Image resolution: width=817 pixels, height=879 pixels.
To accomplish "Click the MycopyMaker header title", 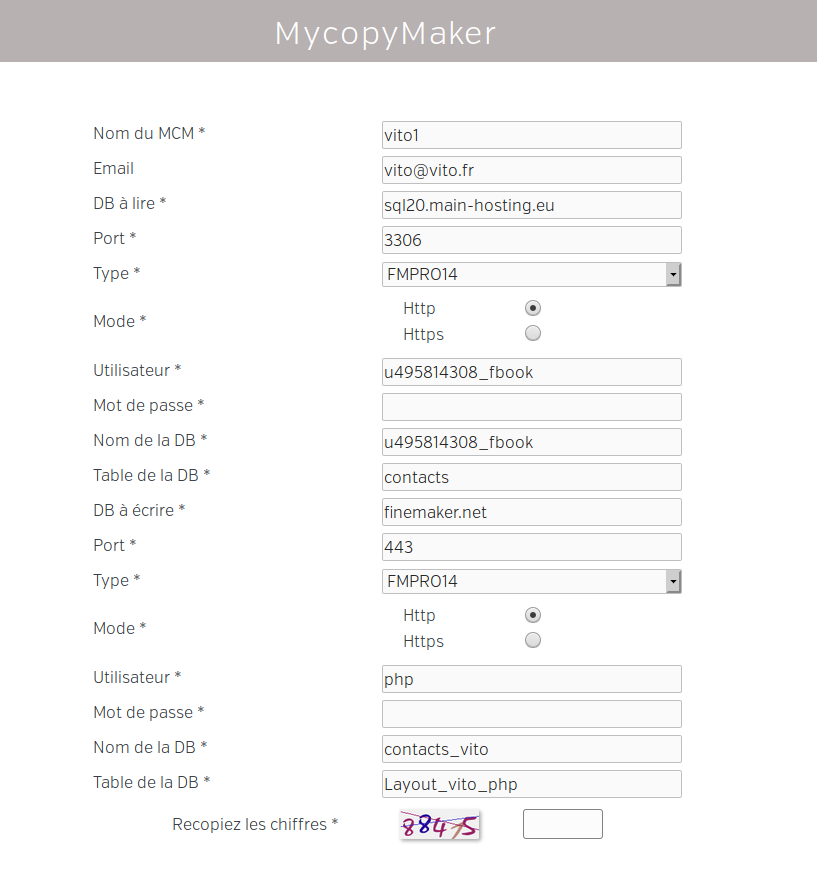I will [x=385, y=34].
